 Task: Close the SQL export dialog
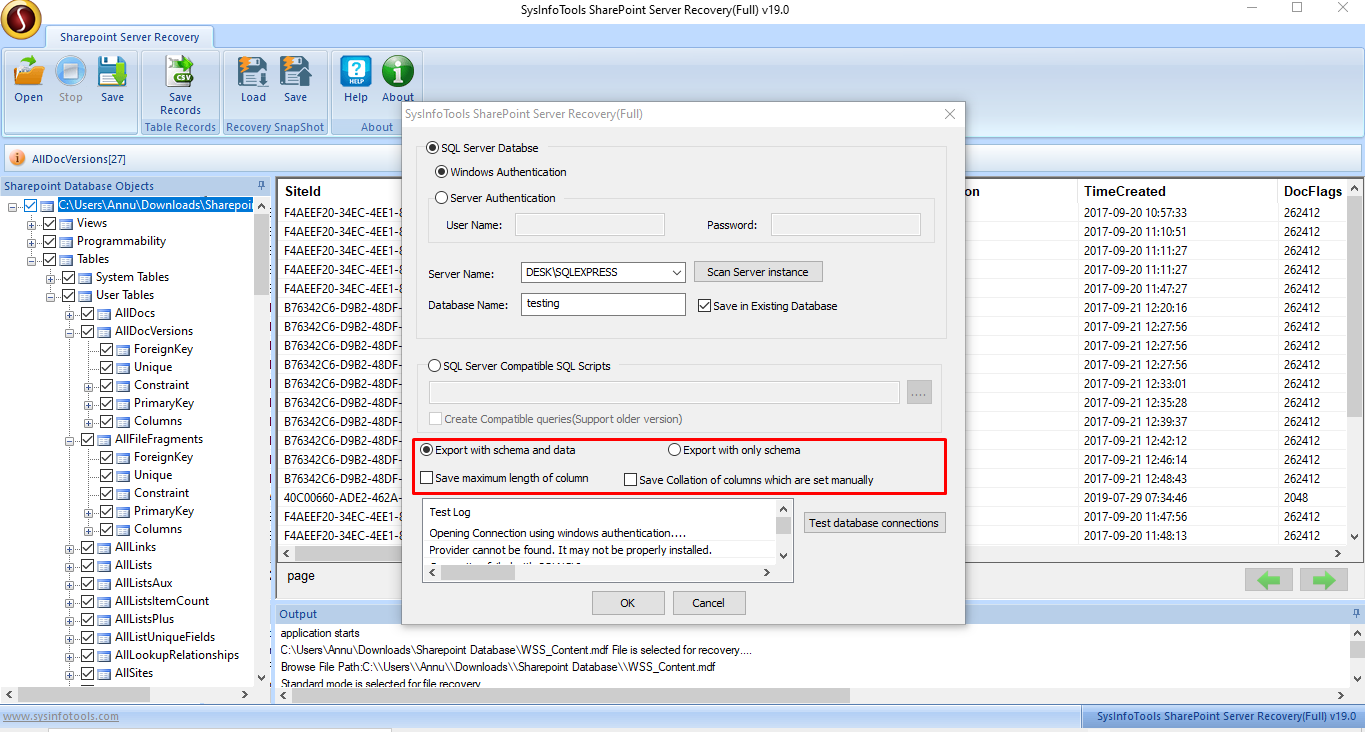point(949,114)
